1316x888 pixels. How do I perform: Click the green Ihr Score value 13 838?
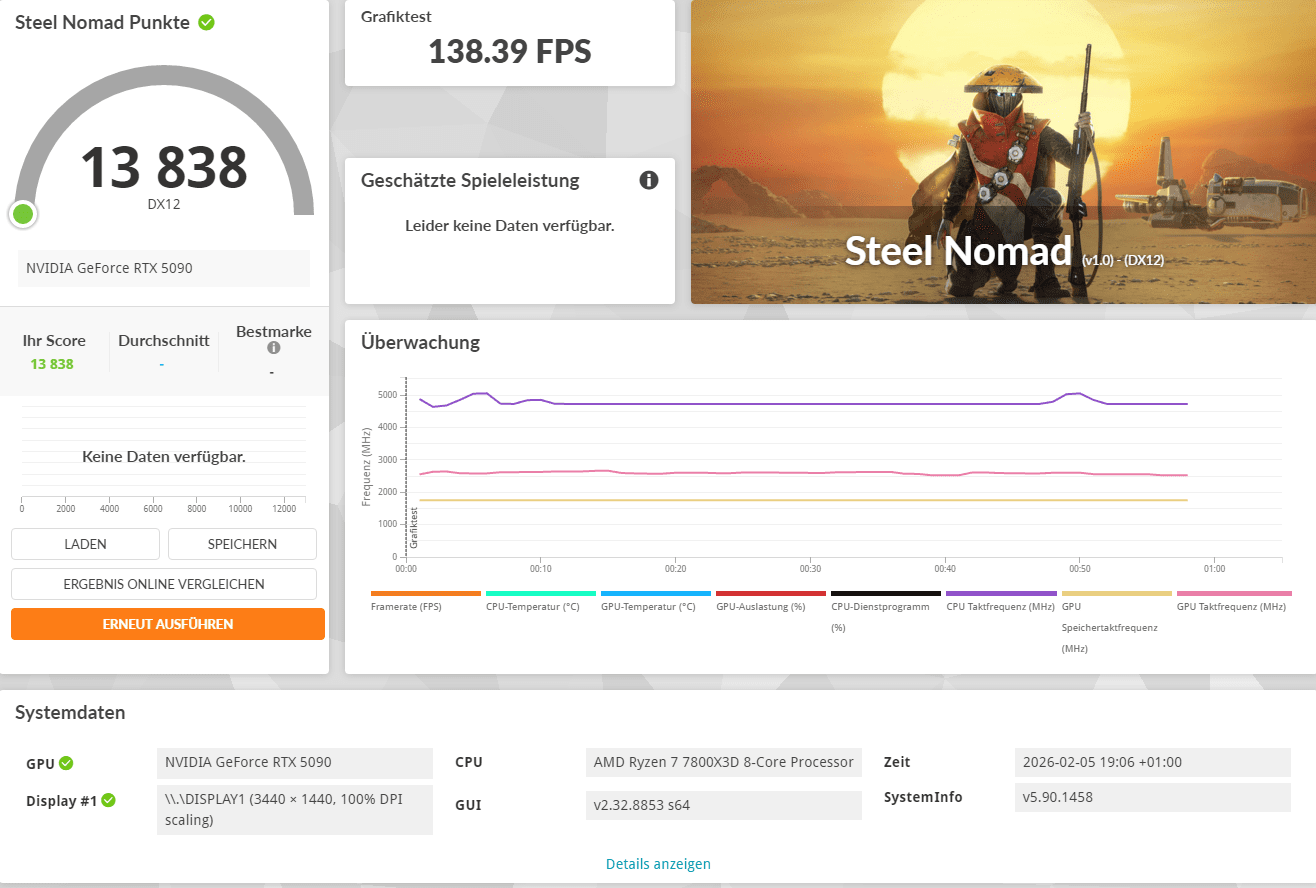coord(52,364)
